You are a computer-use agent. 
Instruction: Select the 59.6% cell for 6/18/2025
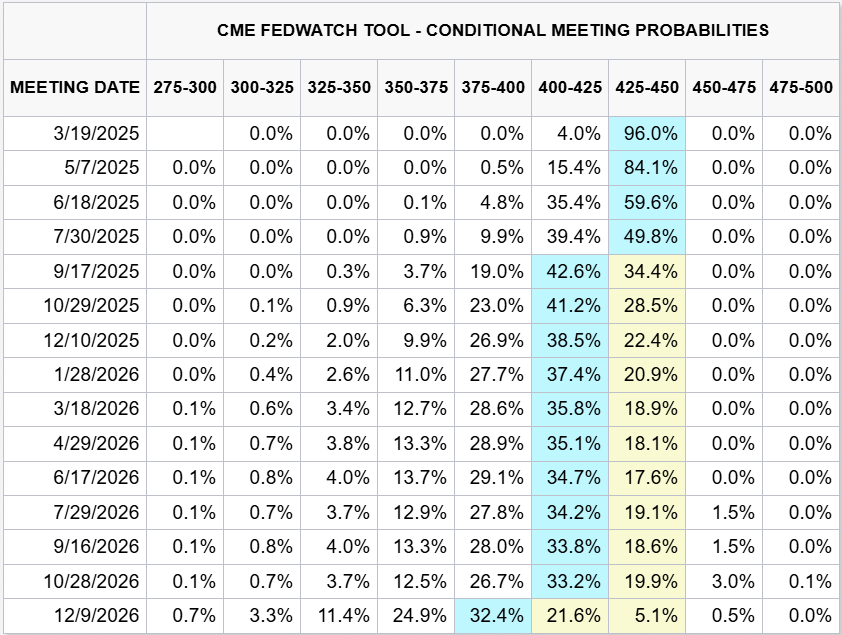[647, 202]
